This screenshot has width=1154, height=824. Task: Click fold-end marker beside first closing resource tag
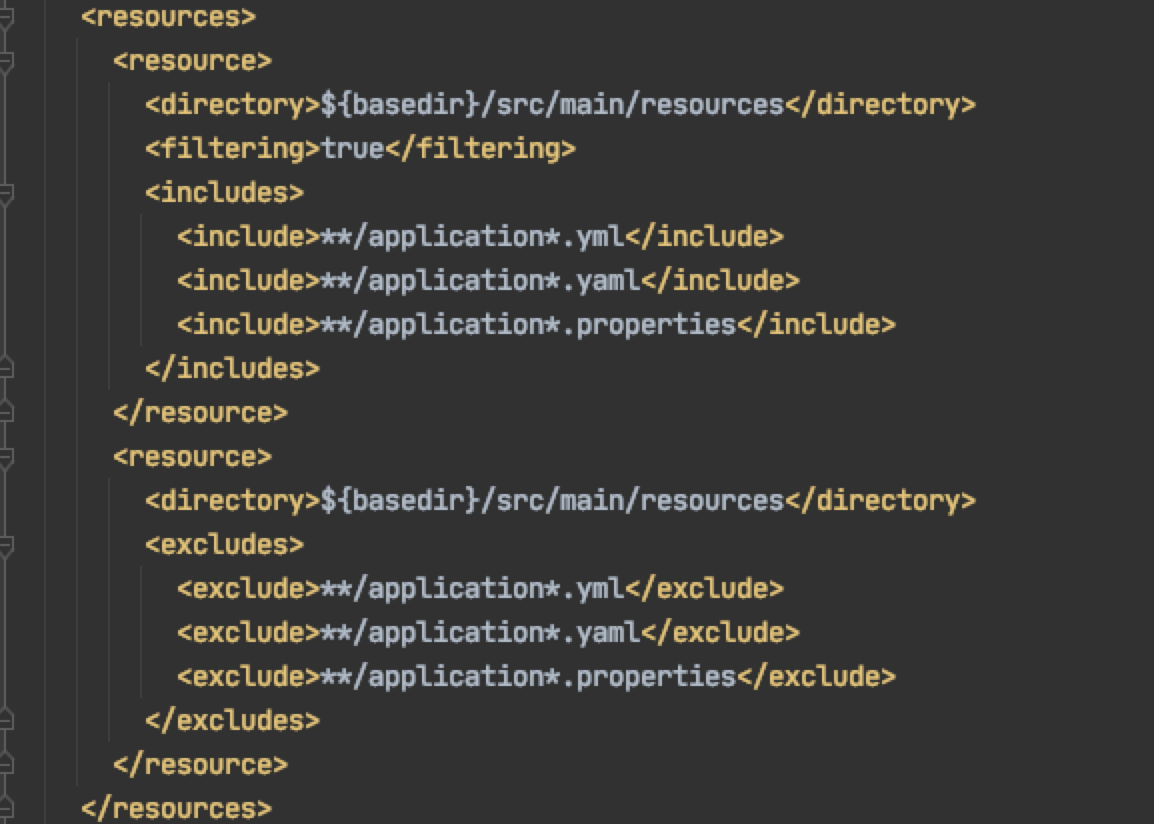tap(5, 413)
